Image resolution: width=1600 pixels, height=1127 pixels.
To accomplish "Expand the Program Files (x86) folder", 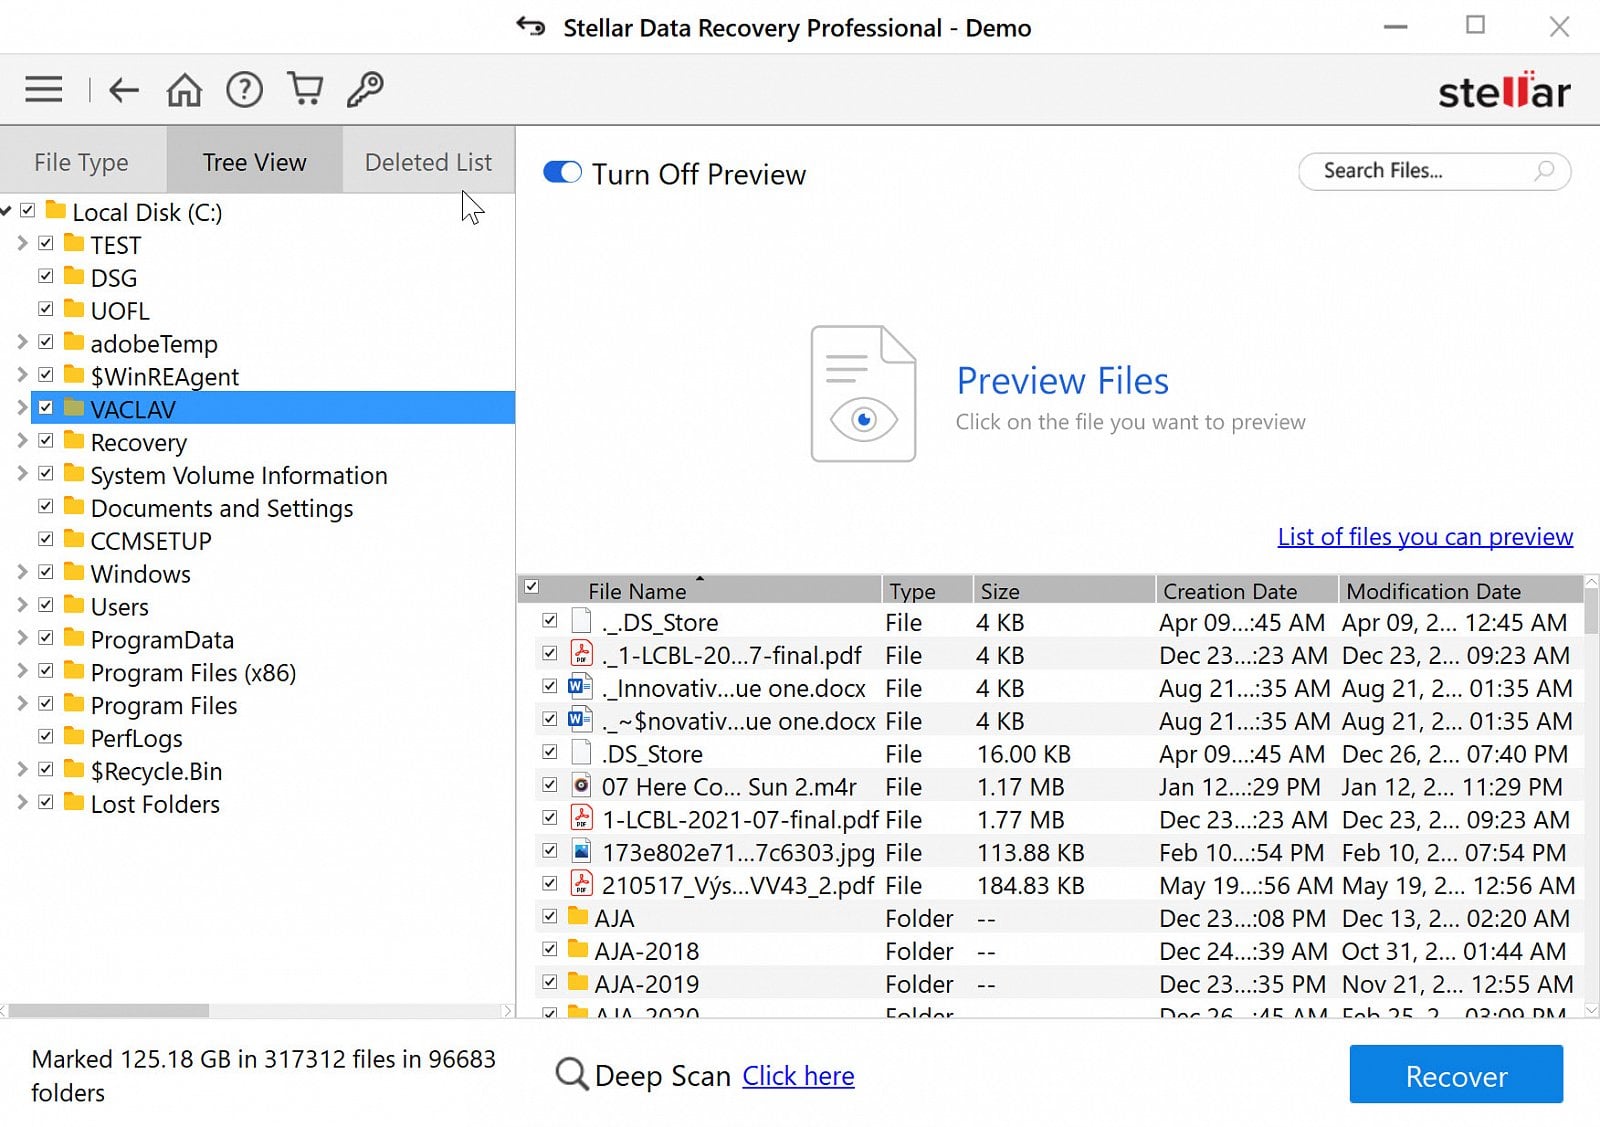I will click(22, 671).
